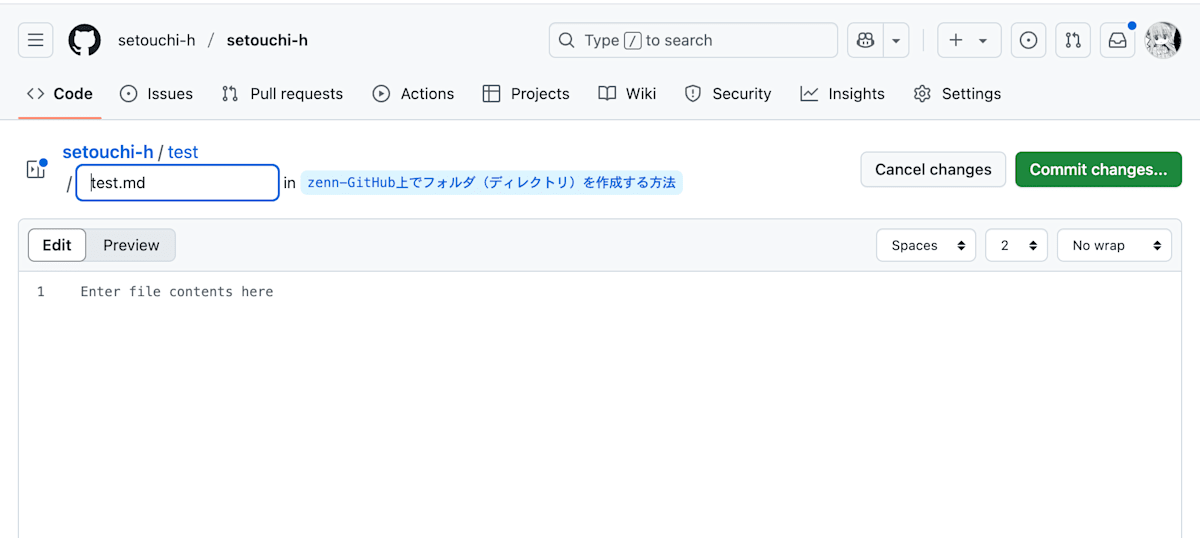
Task: Open the issues icon in header
Action: click(1028, 40)
